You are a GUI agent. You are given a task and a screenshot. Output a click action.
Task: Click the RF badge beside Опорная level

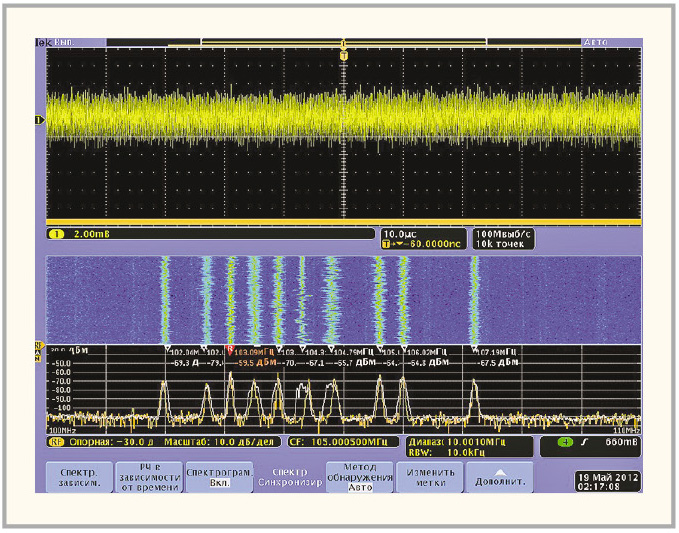tap(55, 441)
